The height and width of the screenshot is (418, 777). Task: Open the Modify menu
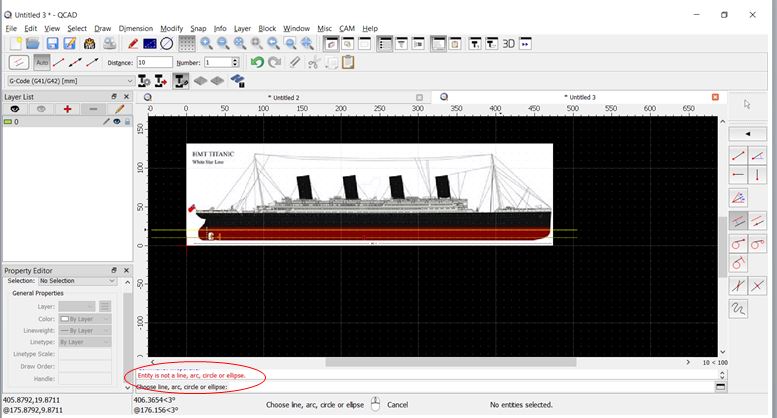coord(171,29)
